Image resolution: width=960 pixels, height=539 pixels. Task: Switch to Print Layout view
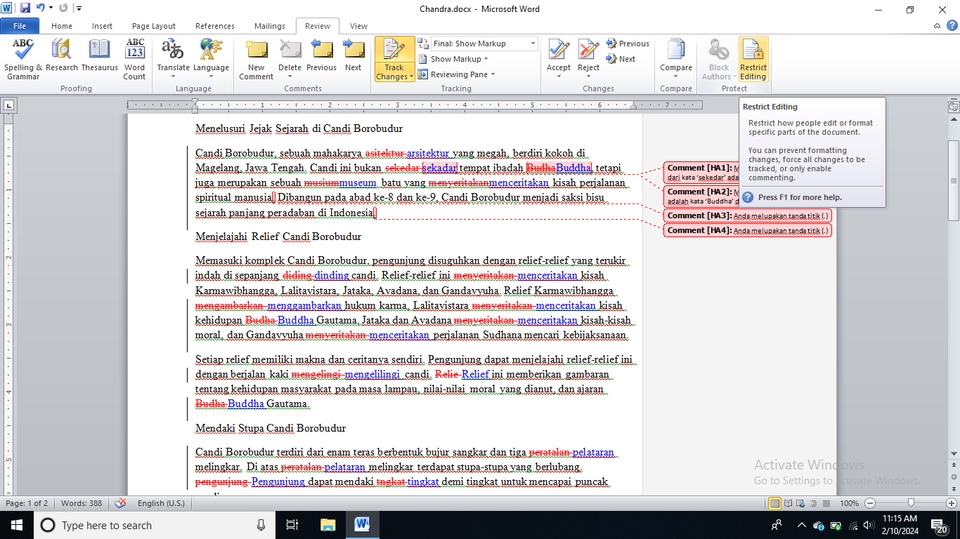[775, 503]
